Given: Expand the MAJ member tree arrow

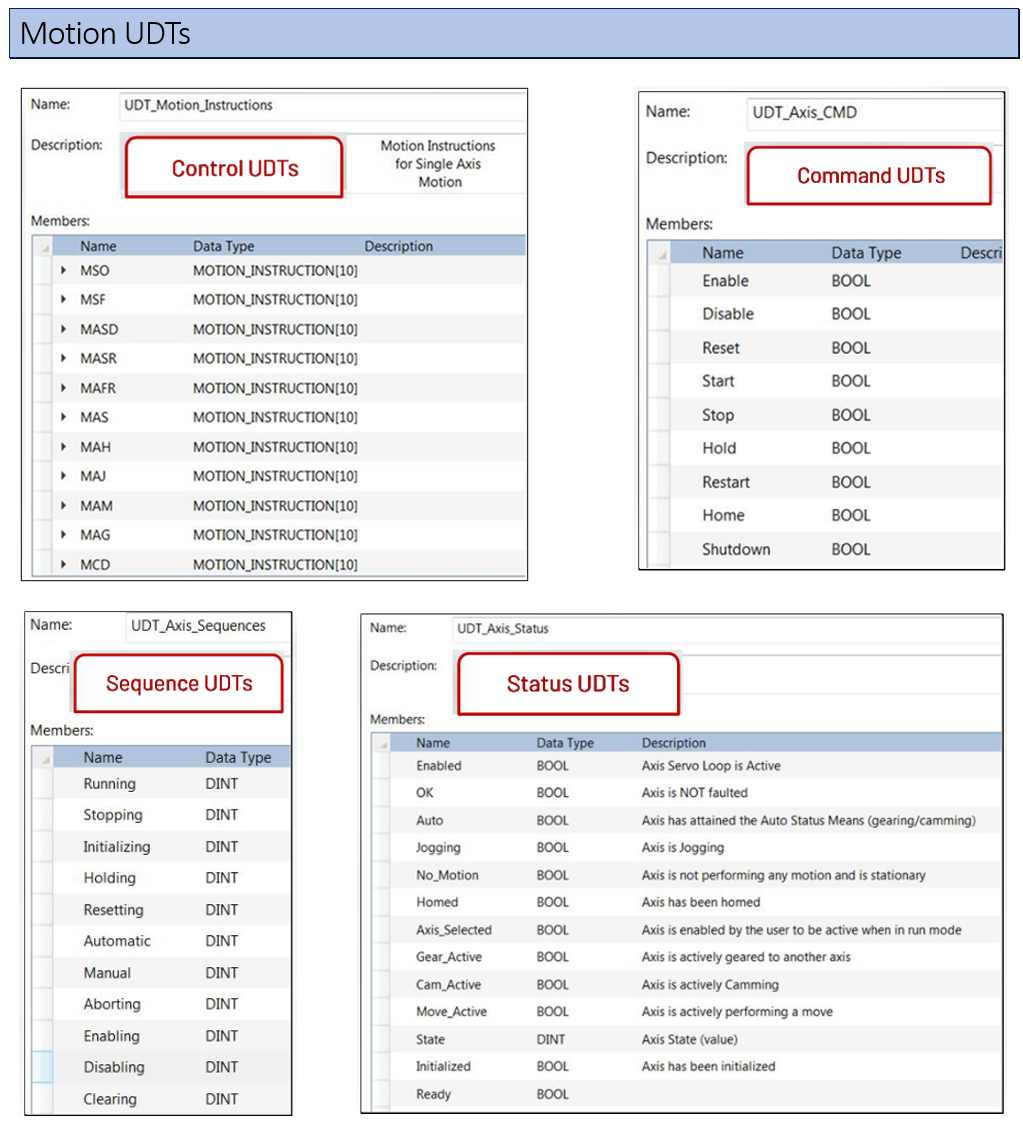Looking at the screenshot, I should (63, 476).
